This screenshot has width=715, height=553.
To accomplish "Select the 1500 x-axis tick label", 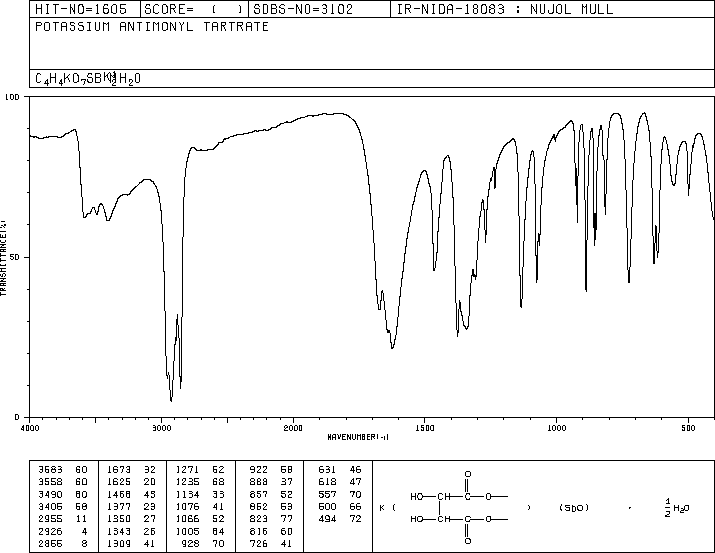I will coord(425,428).
